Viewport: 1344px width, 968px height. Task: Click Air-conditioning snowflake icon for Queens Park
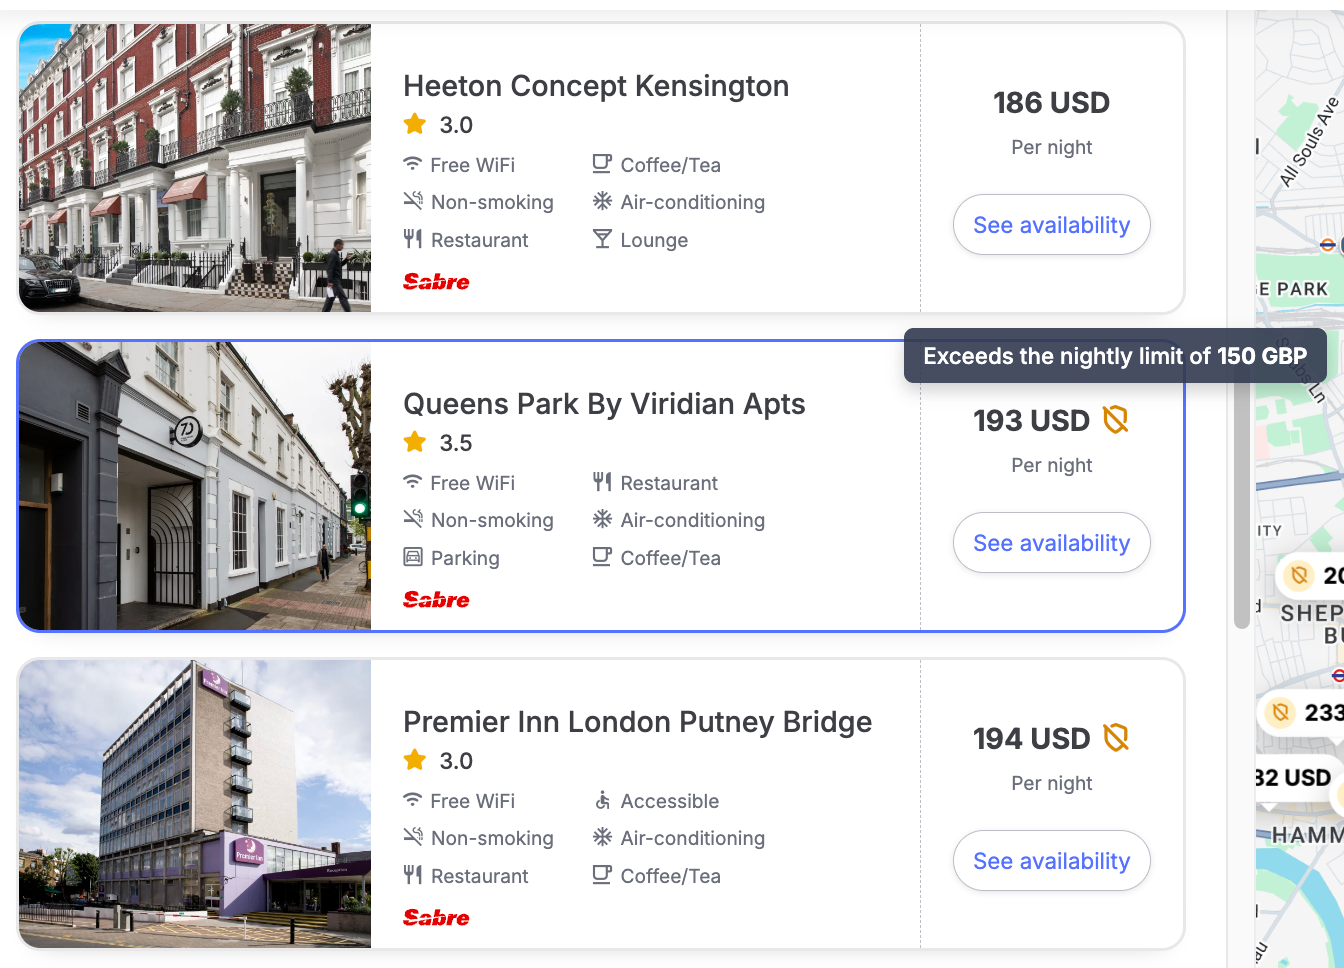click(602, 519)
